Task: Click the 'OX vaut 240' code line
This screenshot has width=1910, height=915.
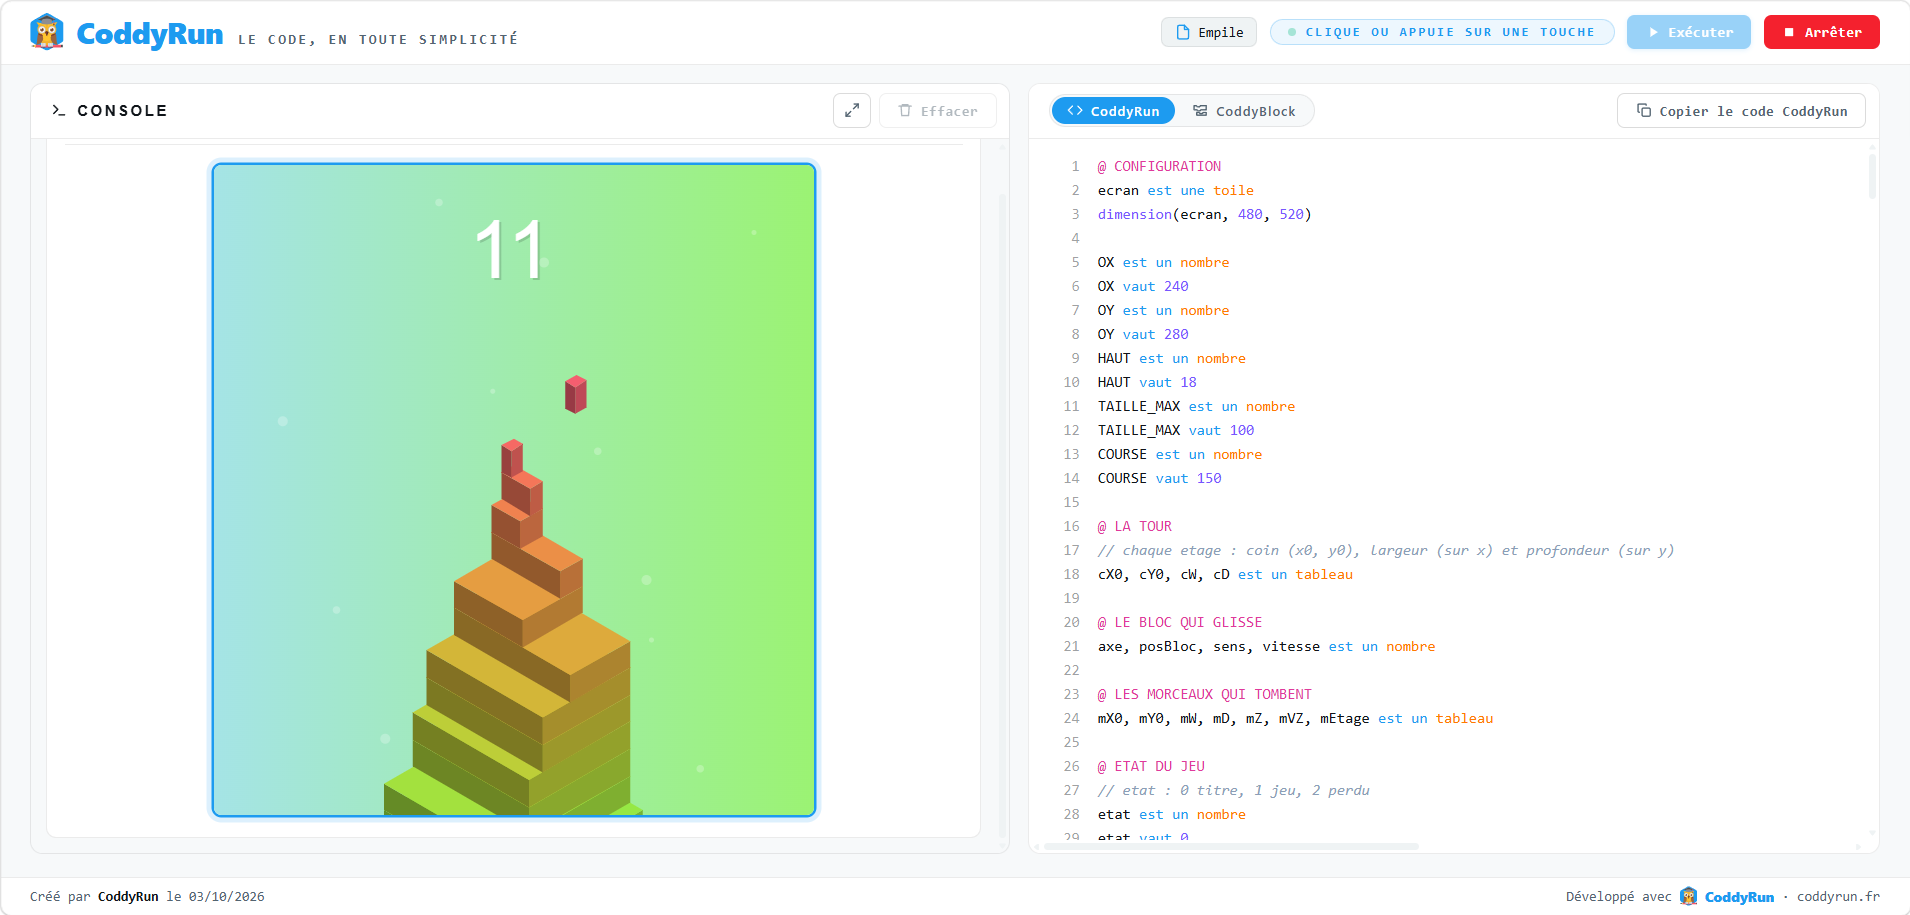Action: [1143, 286]
